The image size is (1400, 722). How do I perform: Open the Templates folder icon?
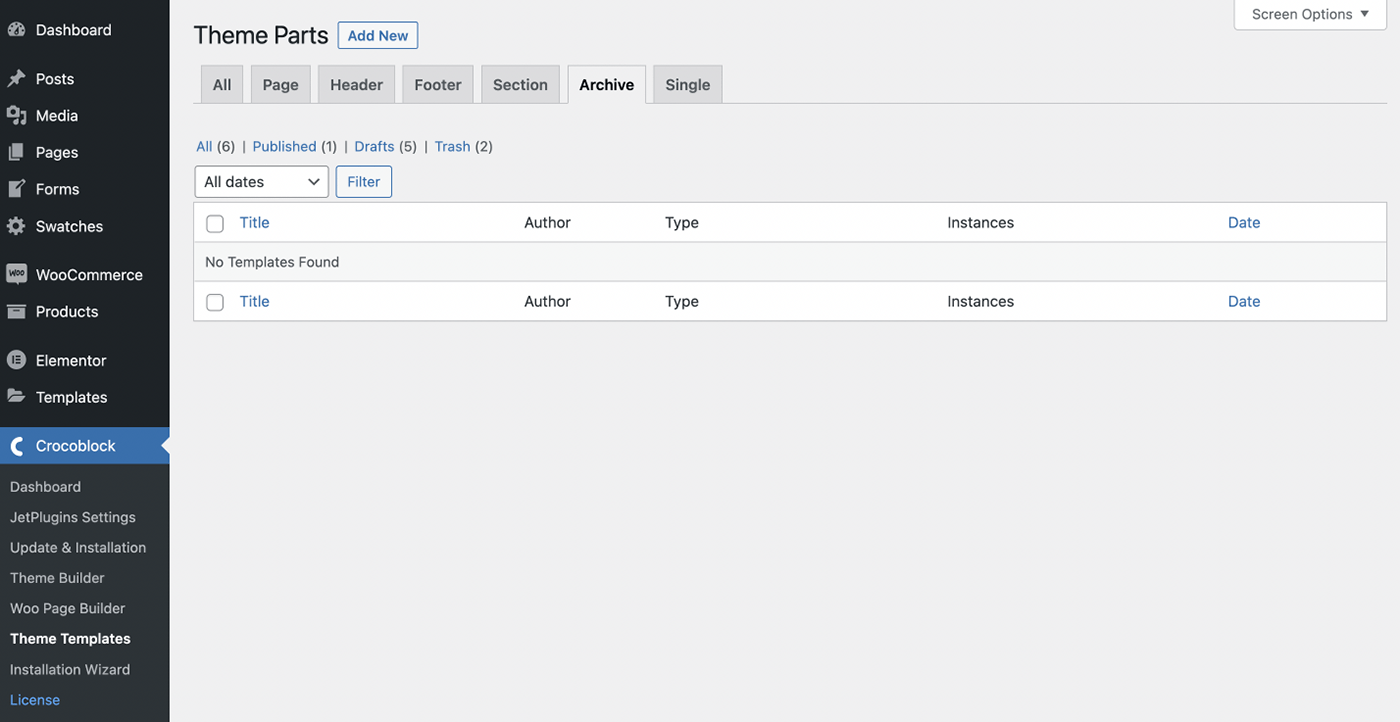(x=16, y=397)
